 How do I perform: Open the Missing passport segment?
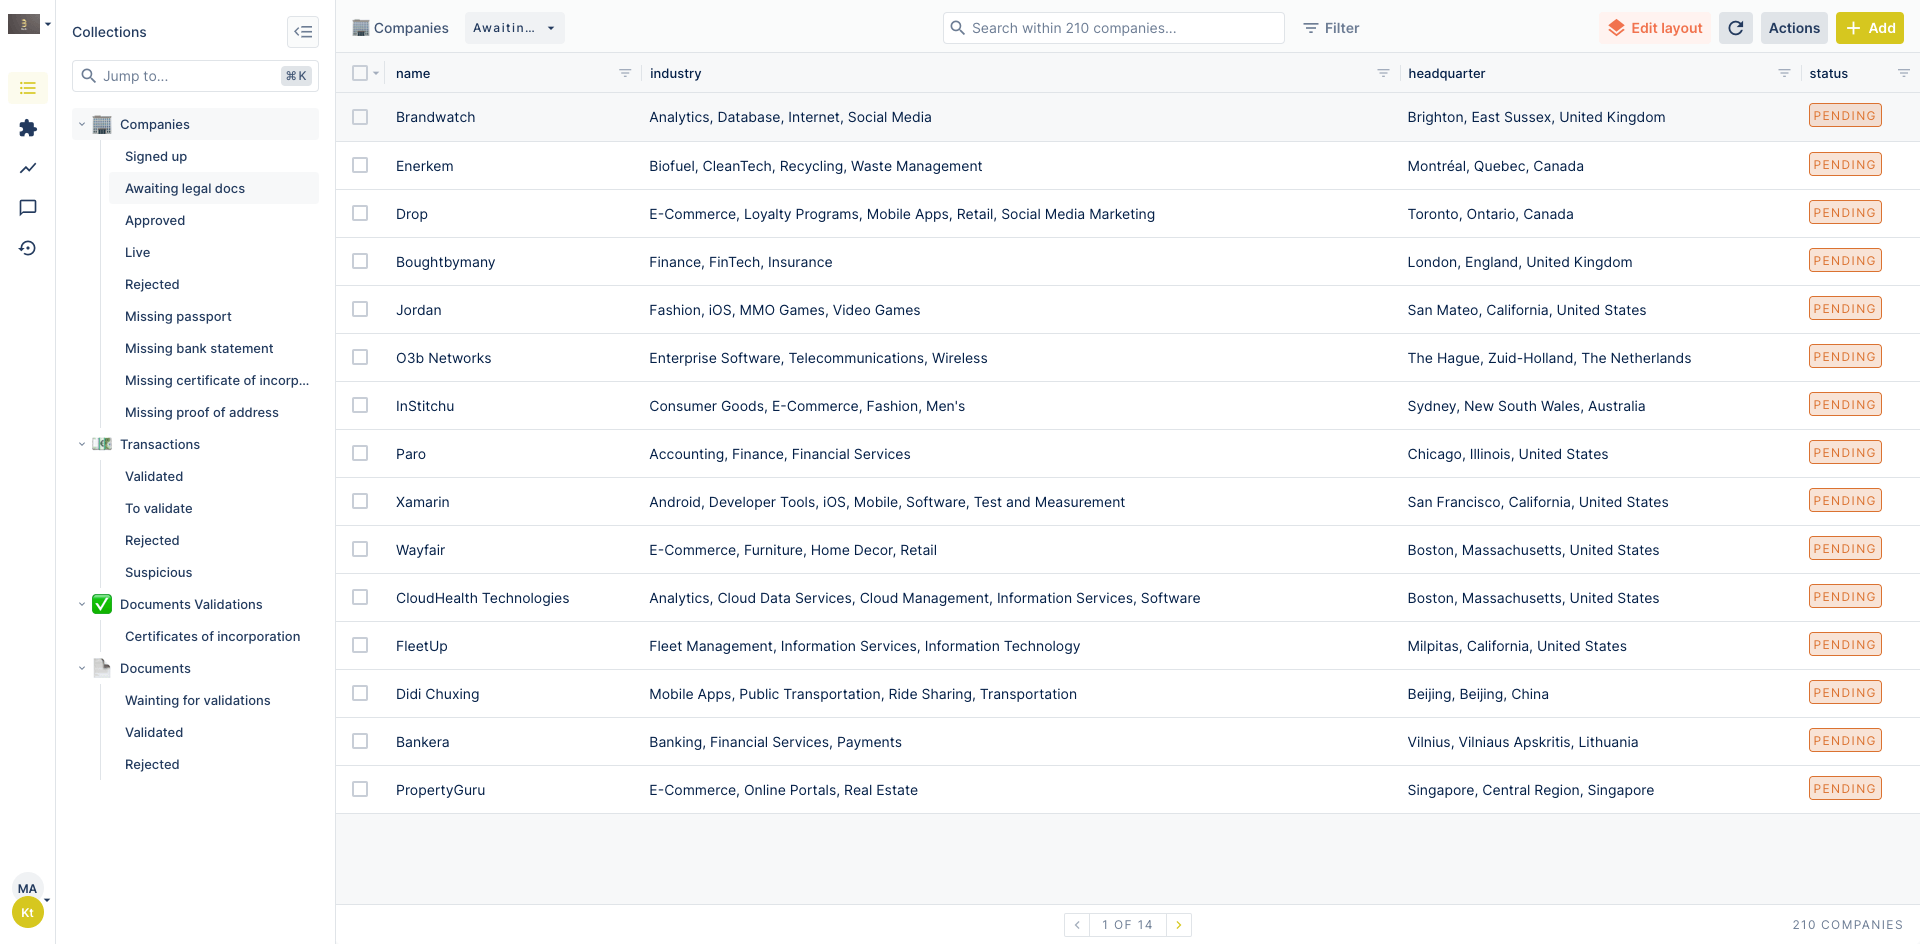point(178,316)
